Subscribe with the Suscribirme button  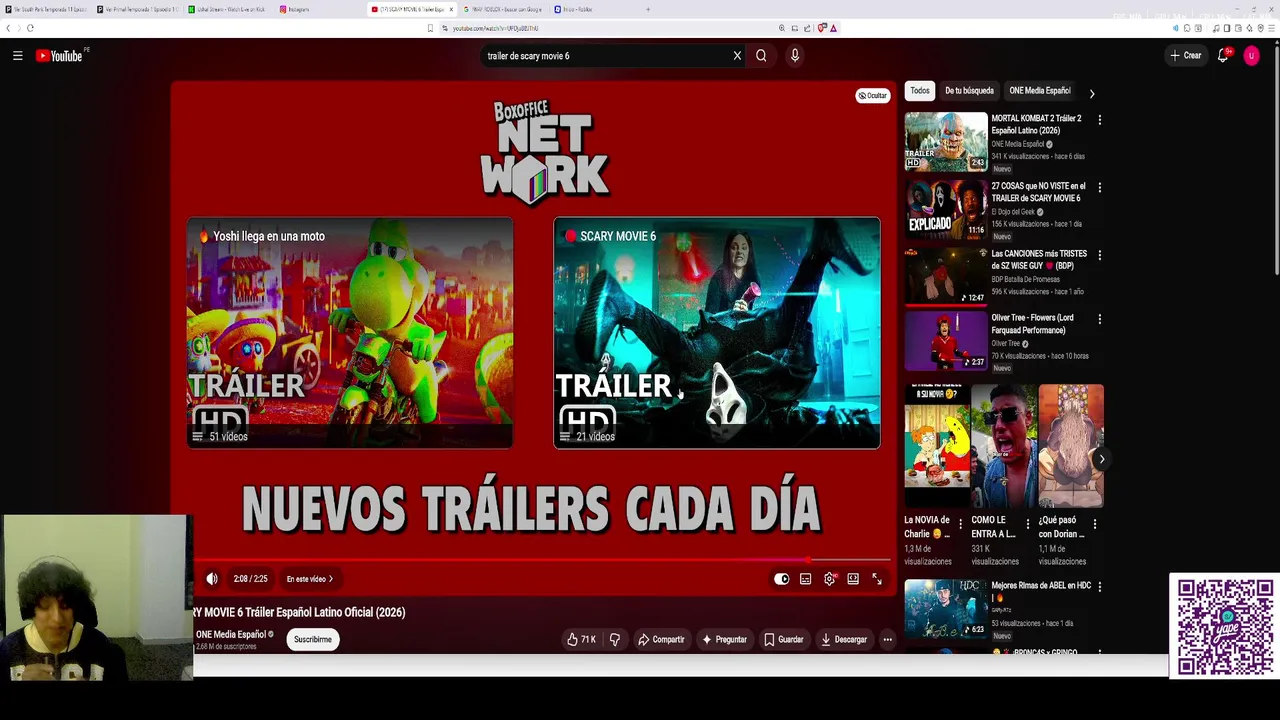[x=312, y=640]
